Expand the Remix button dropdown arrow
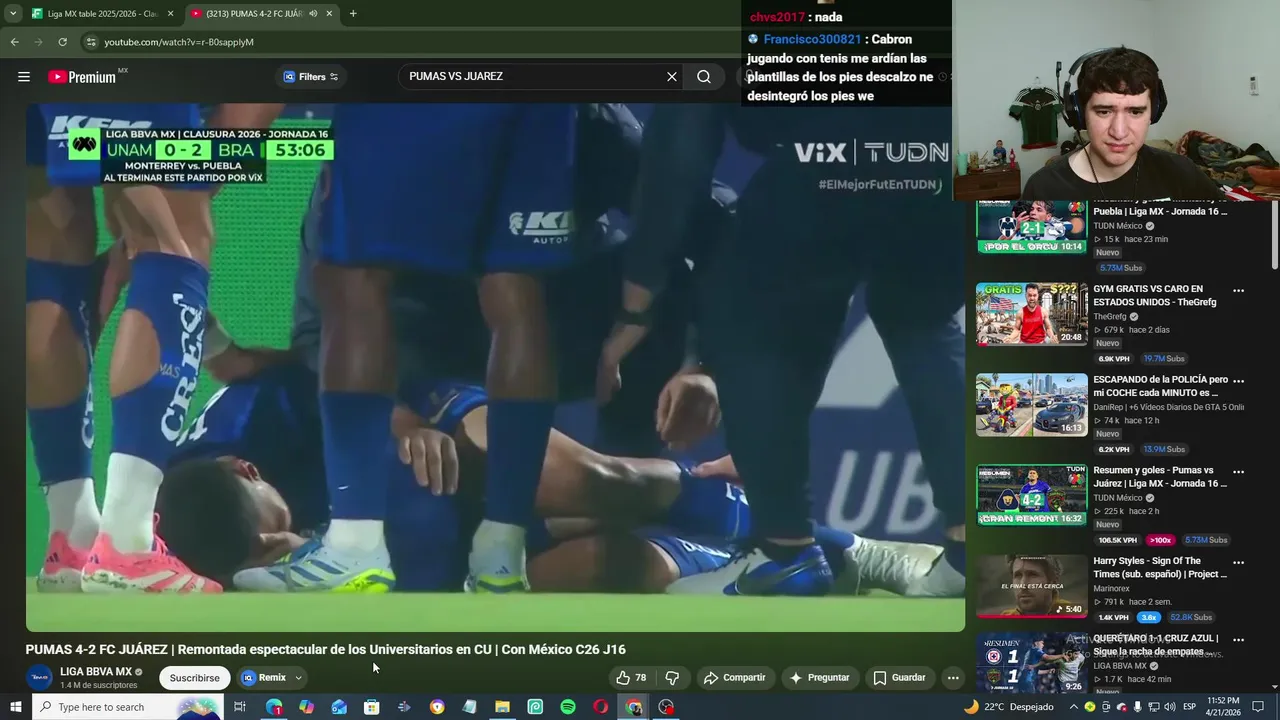Viewport: 1280px width, 720px height. [298, 678]
